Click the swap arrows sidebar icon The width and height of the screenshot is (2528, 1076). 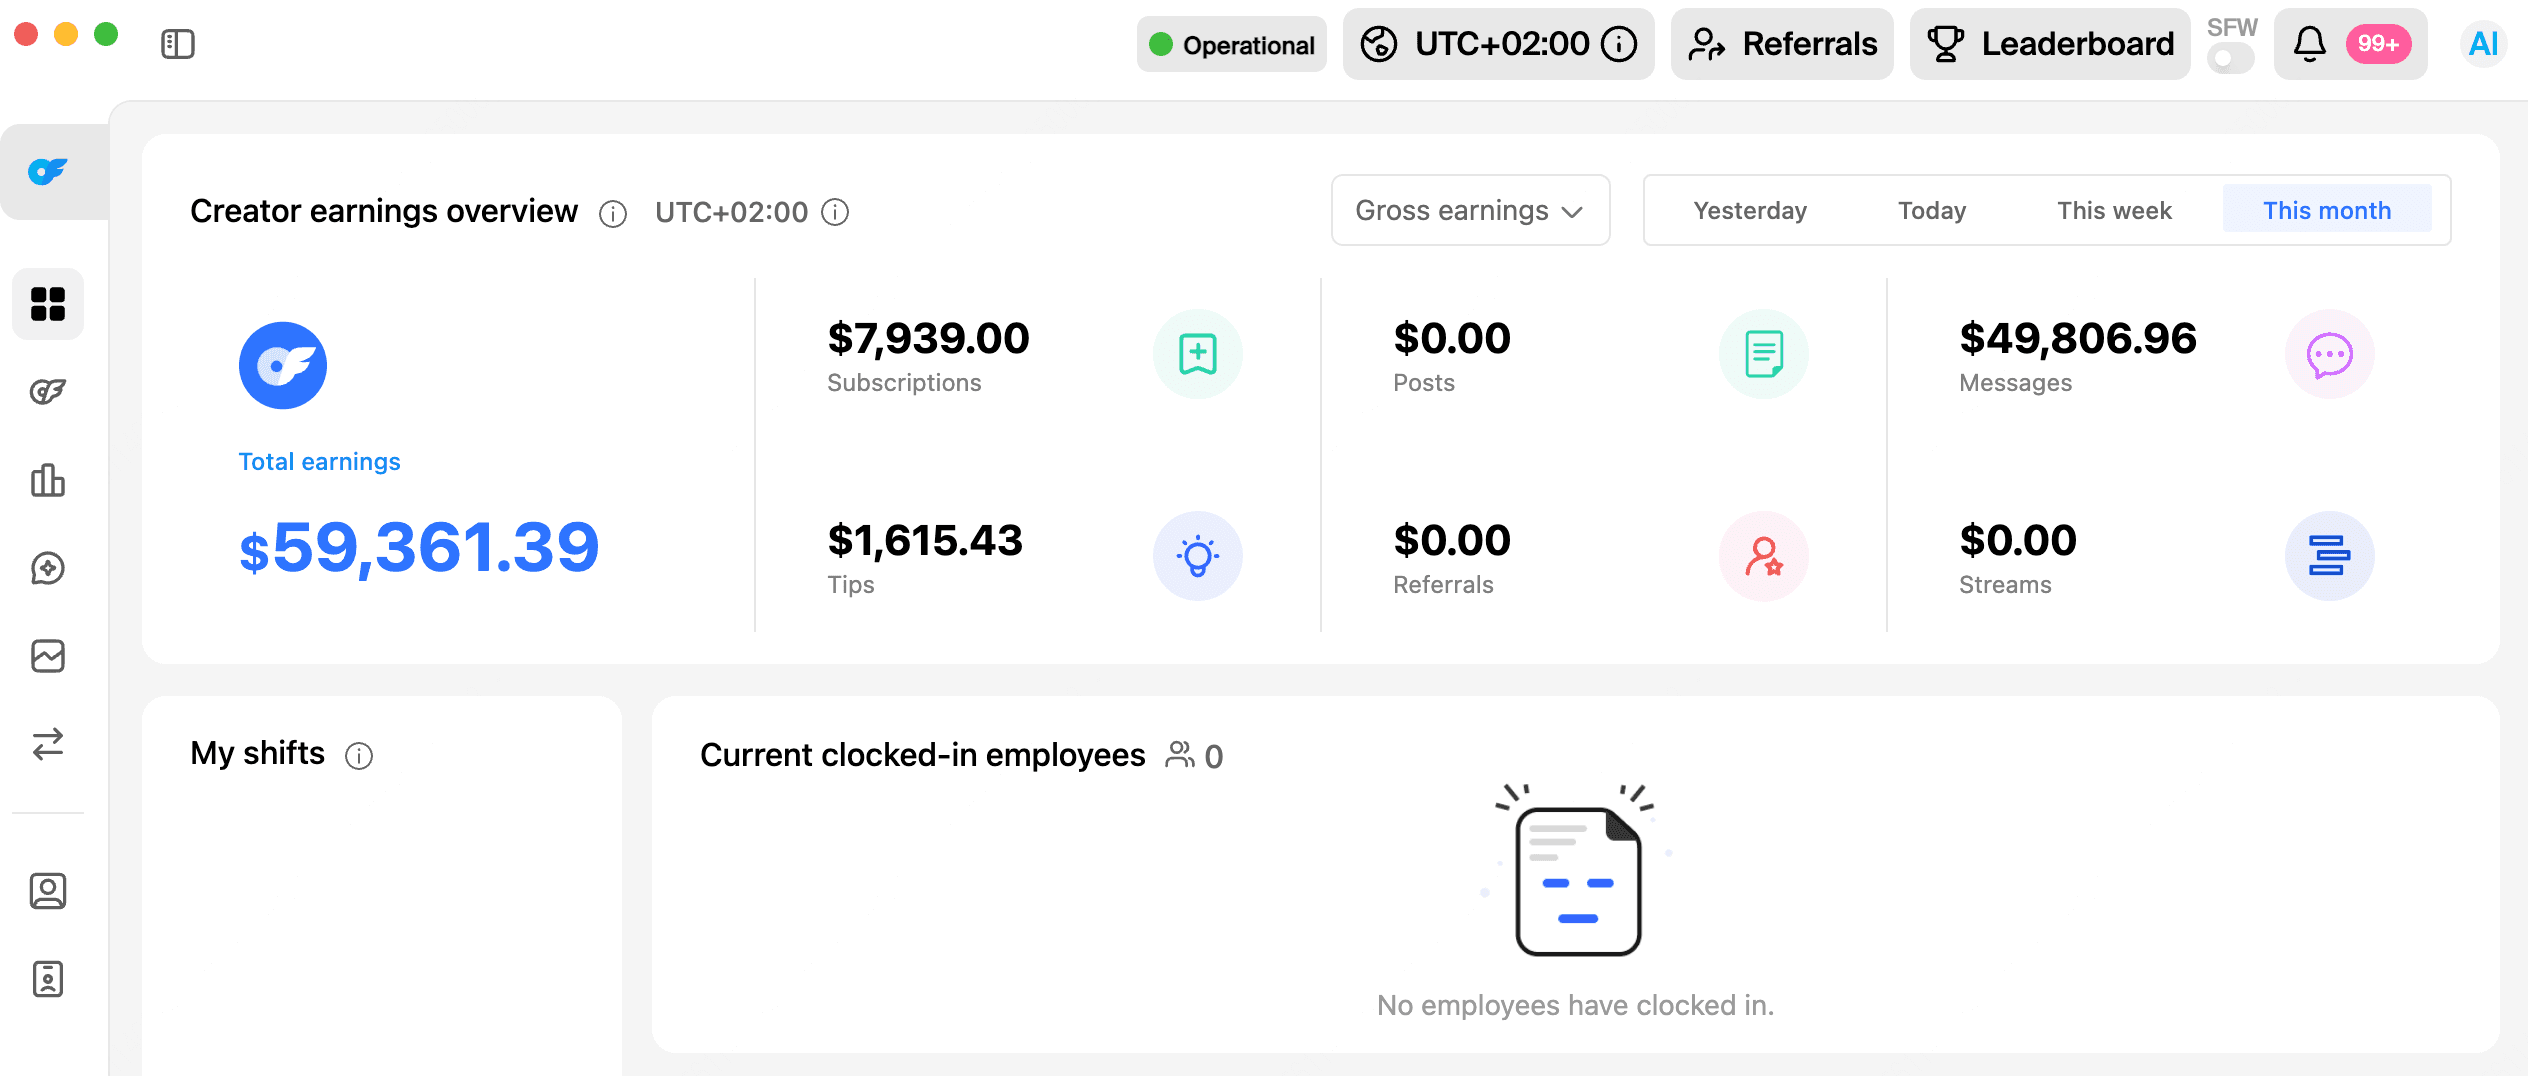[48, 744]
